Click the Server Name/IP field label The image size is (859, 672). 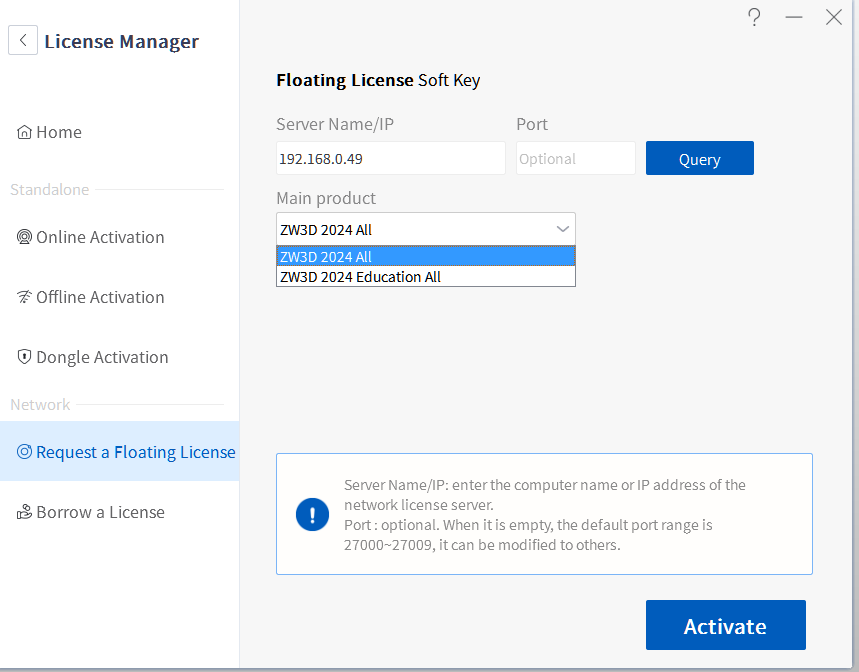(335, 124)
